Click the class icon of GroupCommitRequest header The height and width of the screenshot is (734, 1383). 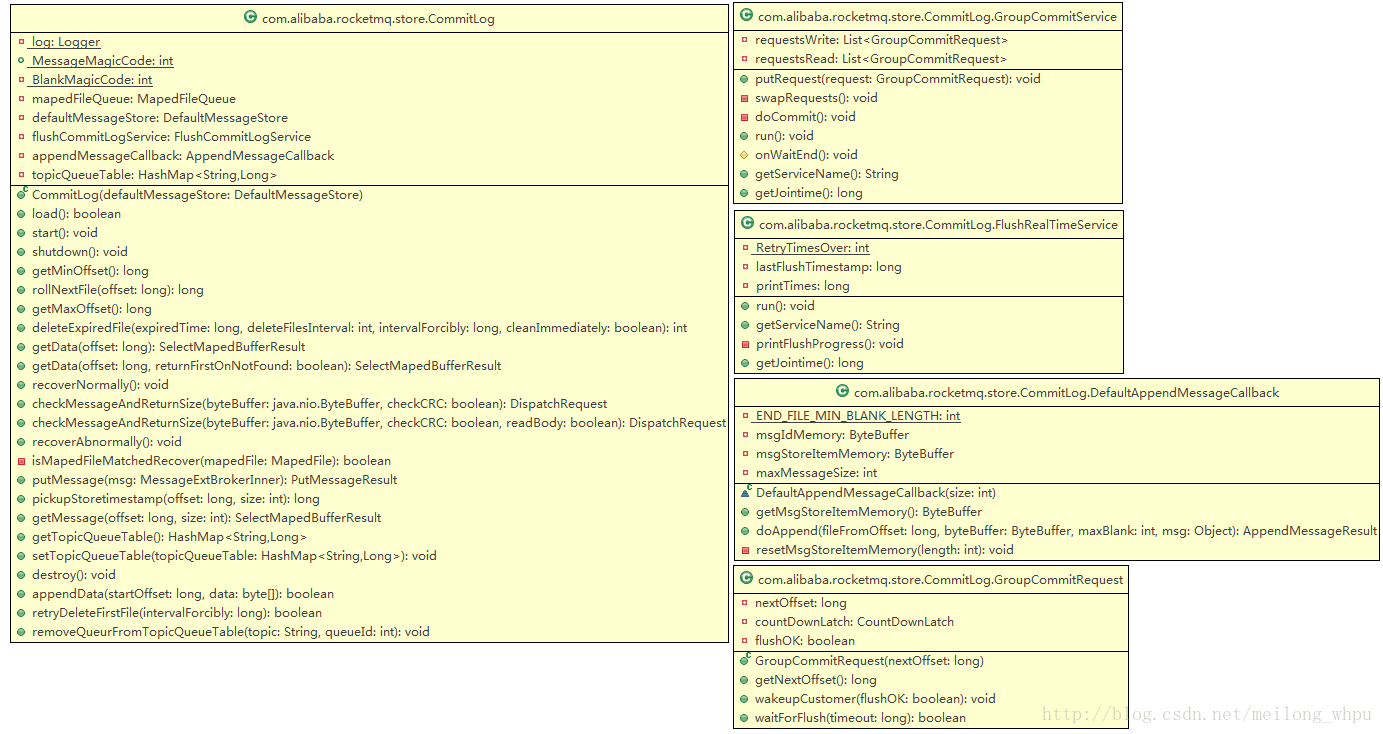[746, 579]
